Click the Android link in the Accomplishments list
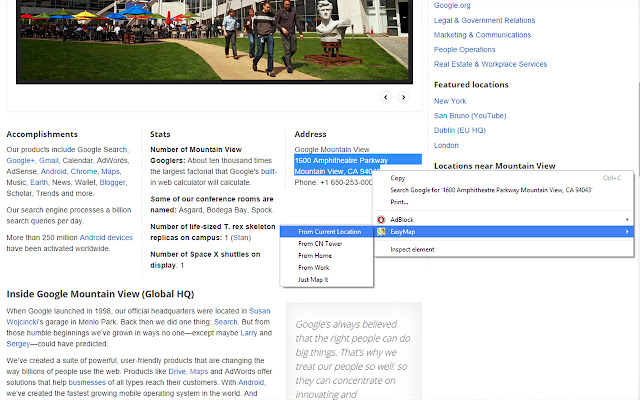This screenshot has height=400, width=640. click(x=53, y=171)
